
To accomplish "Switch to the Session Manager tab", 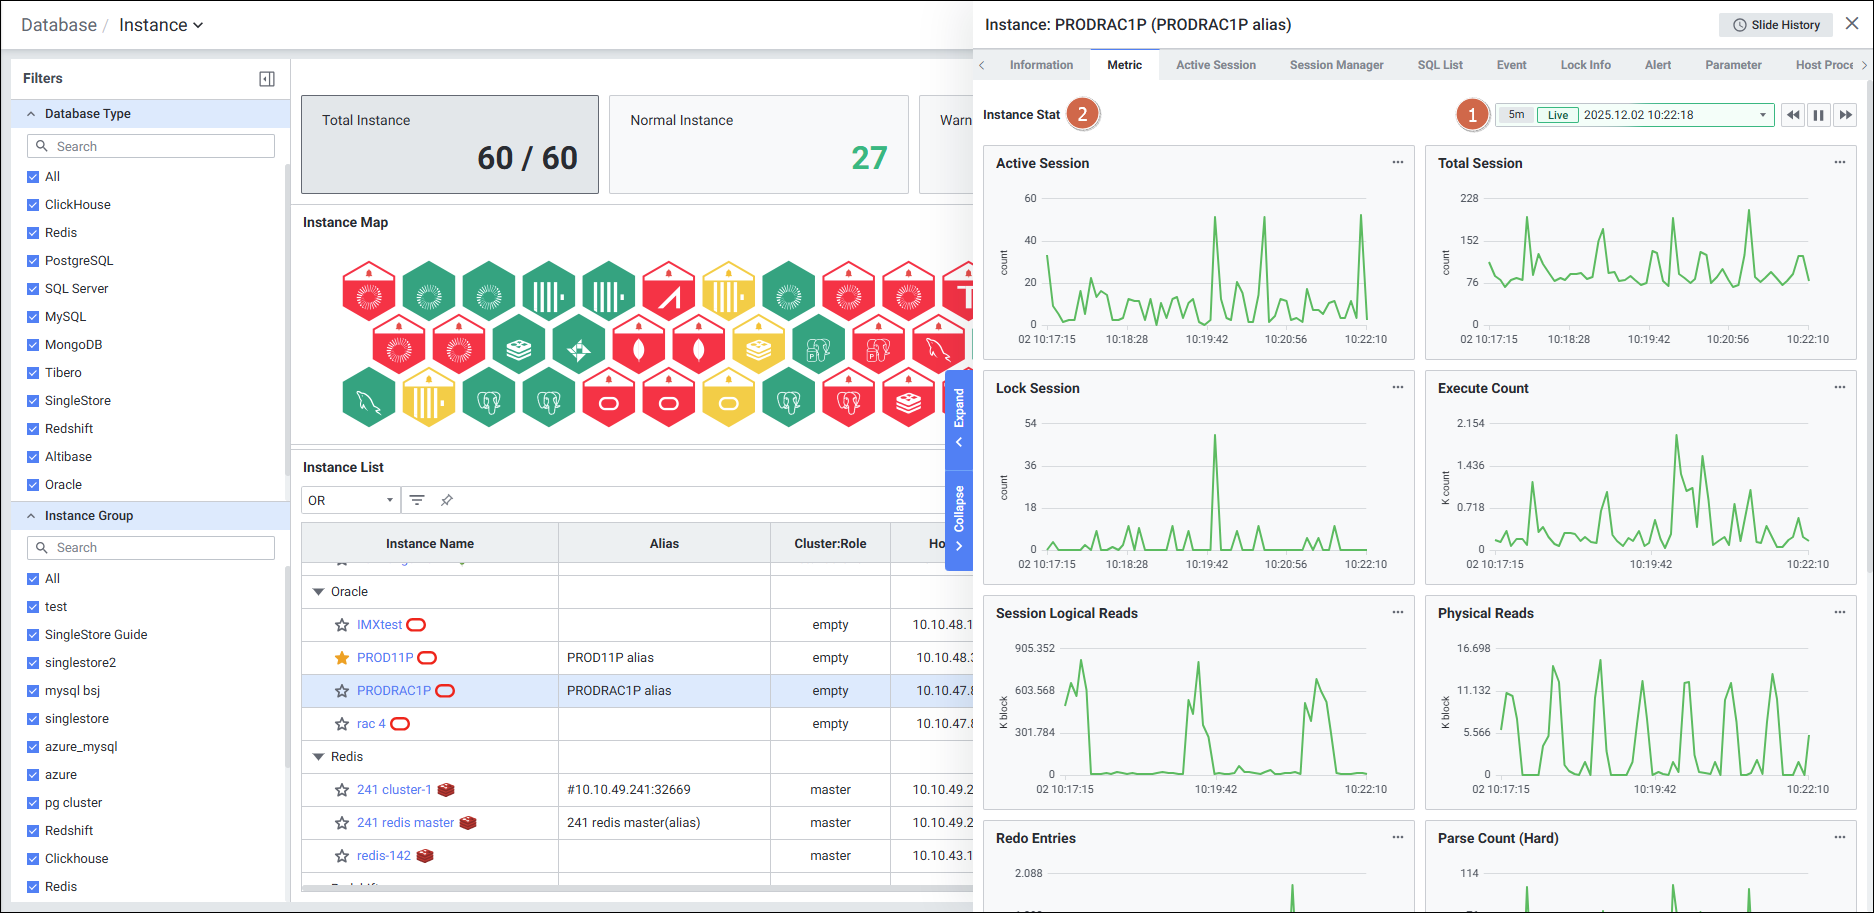I will 1336,65.
